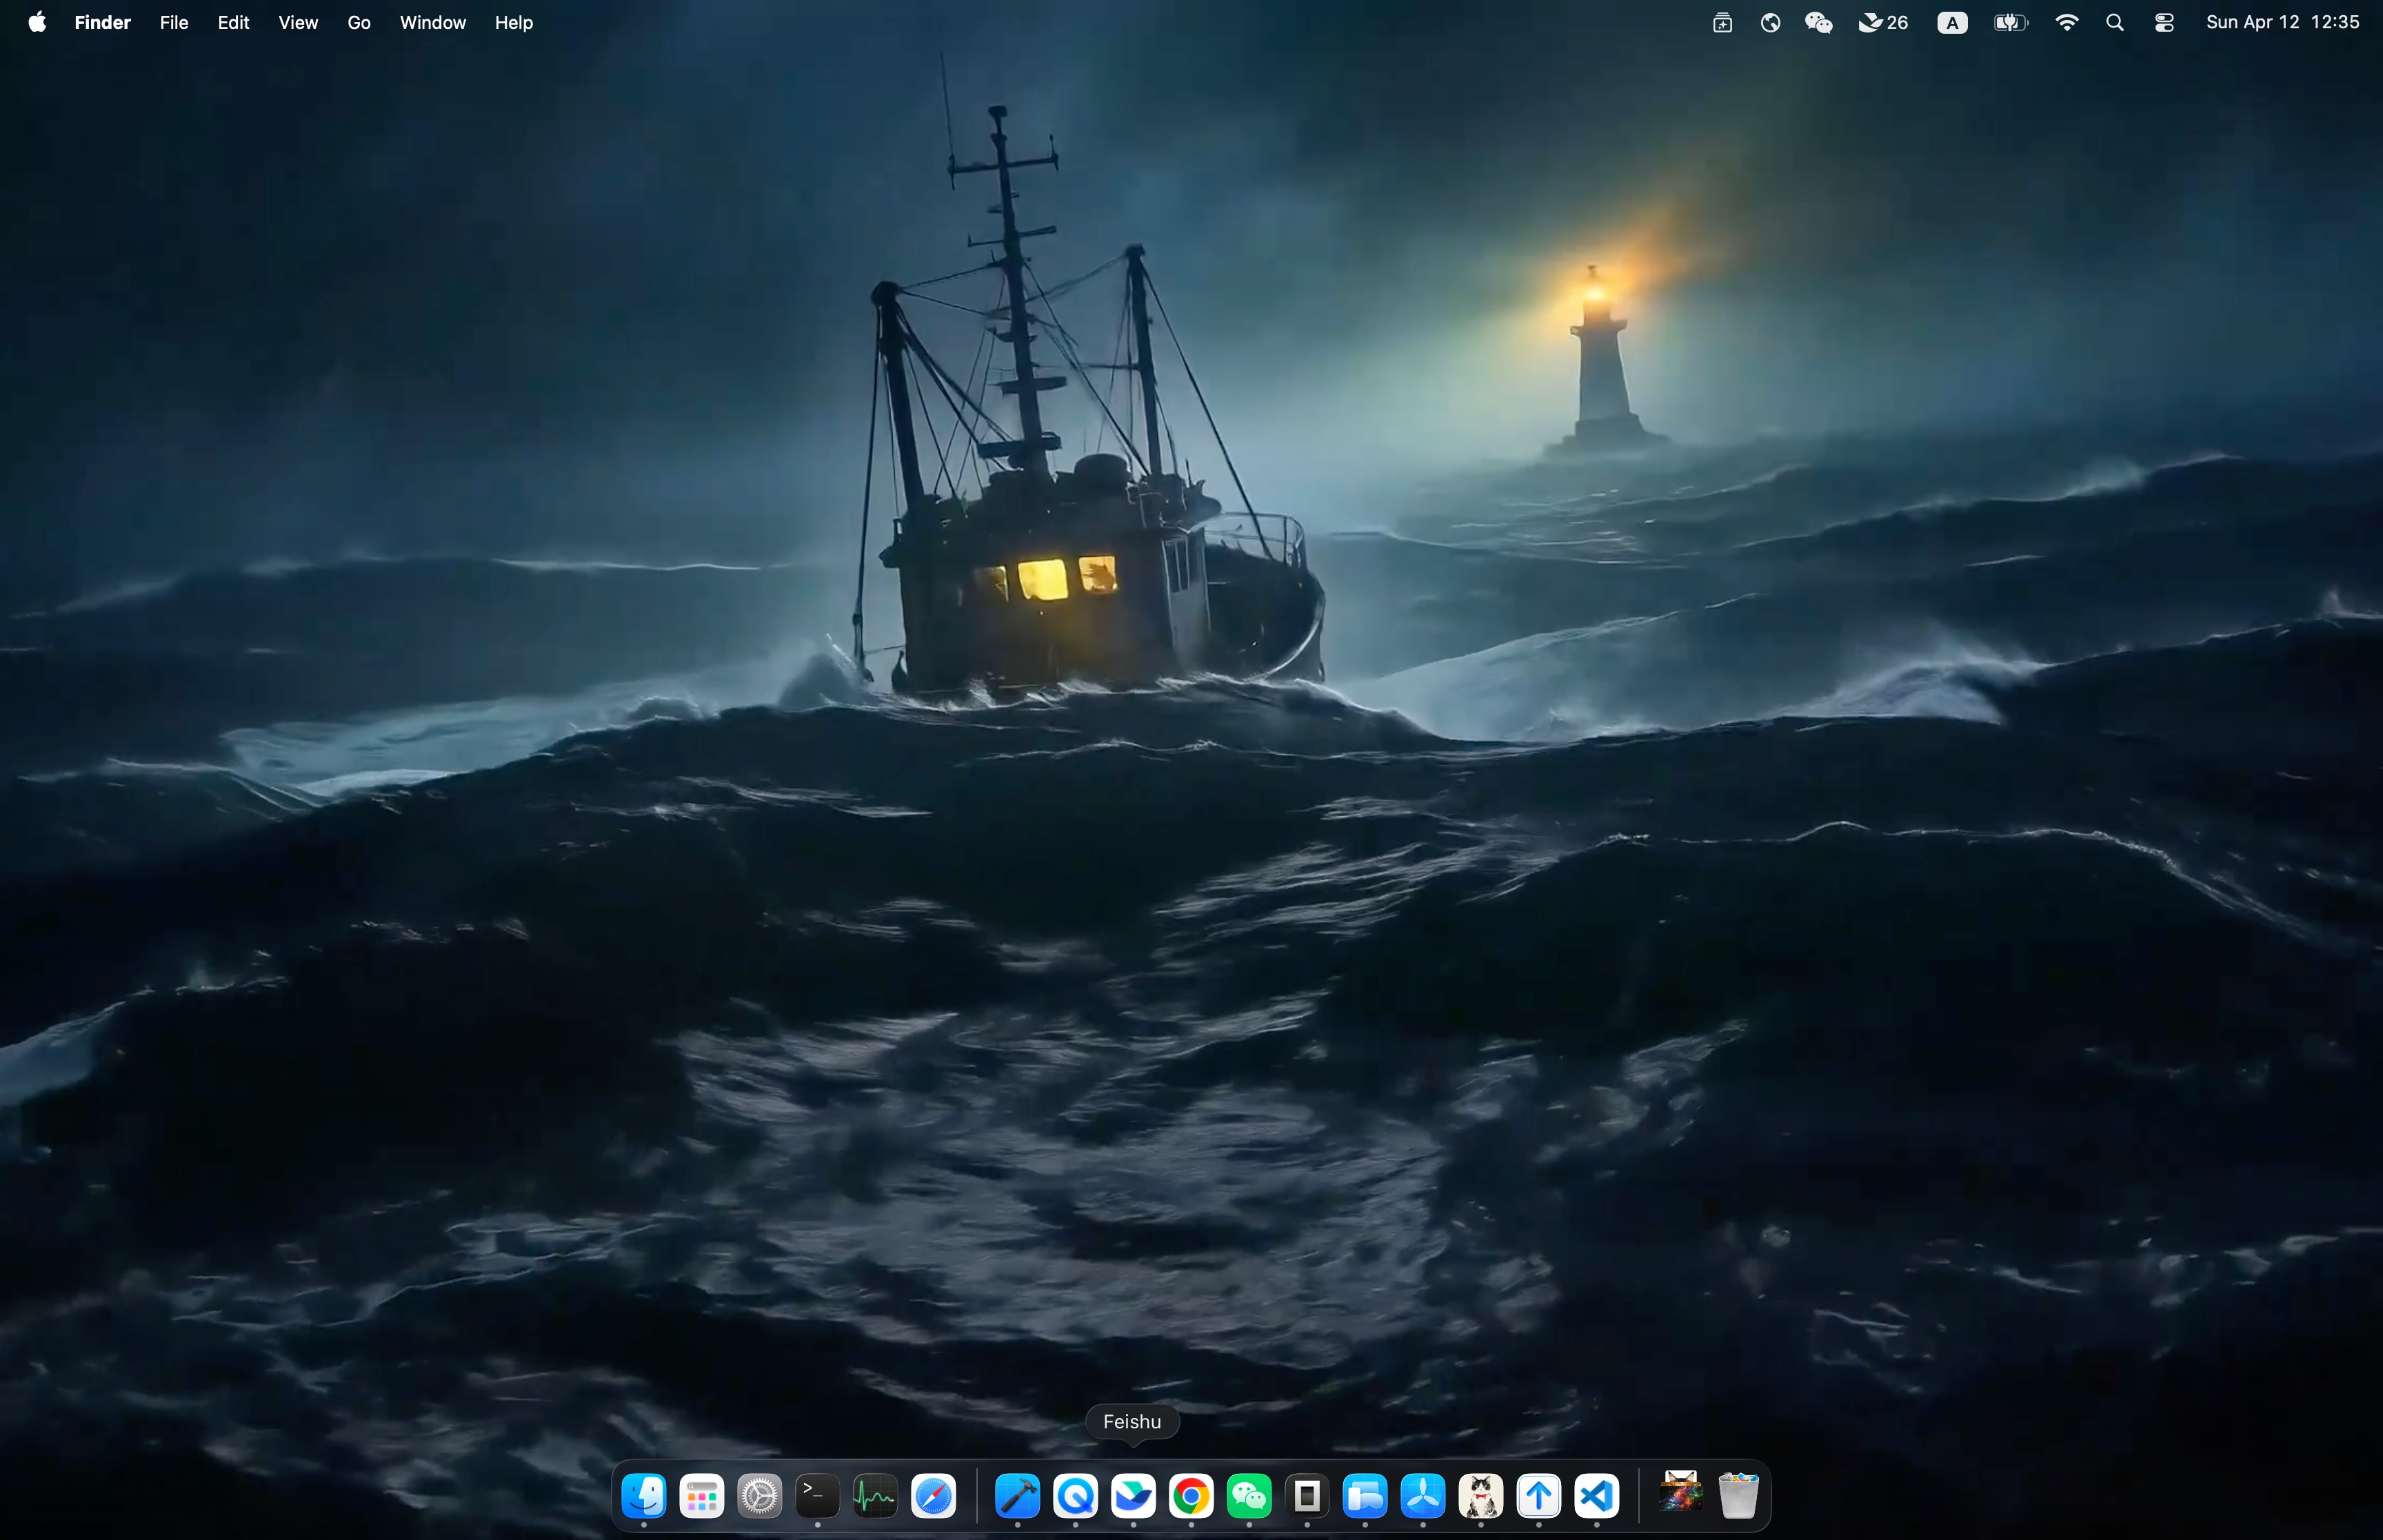
Task: Open Finder from the dock
Action: point(644,1496)
